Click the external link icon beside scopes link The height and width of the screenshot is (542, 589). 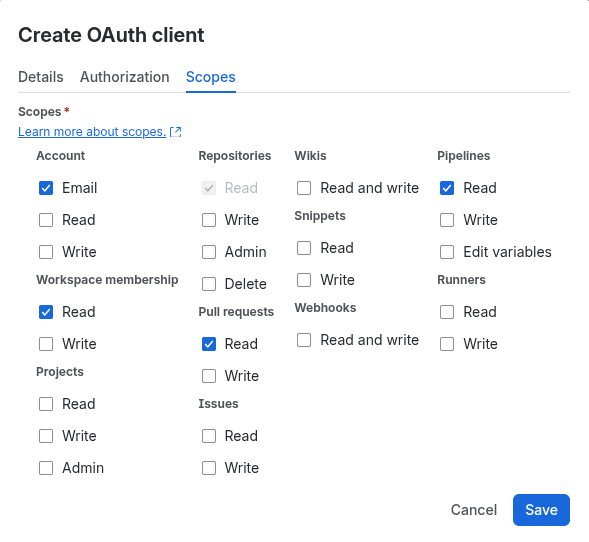tap(175, 132)
